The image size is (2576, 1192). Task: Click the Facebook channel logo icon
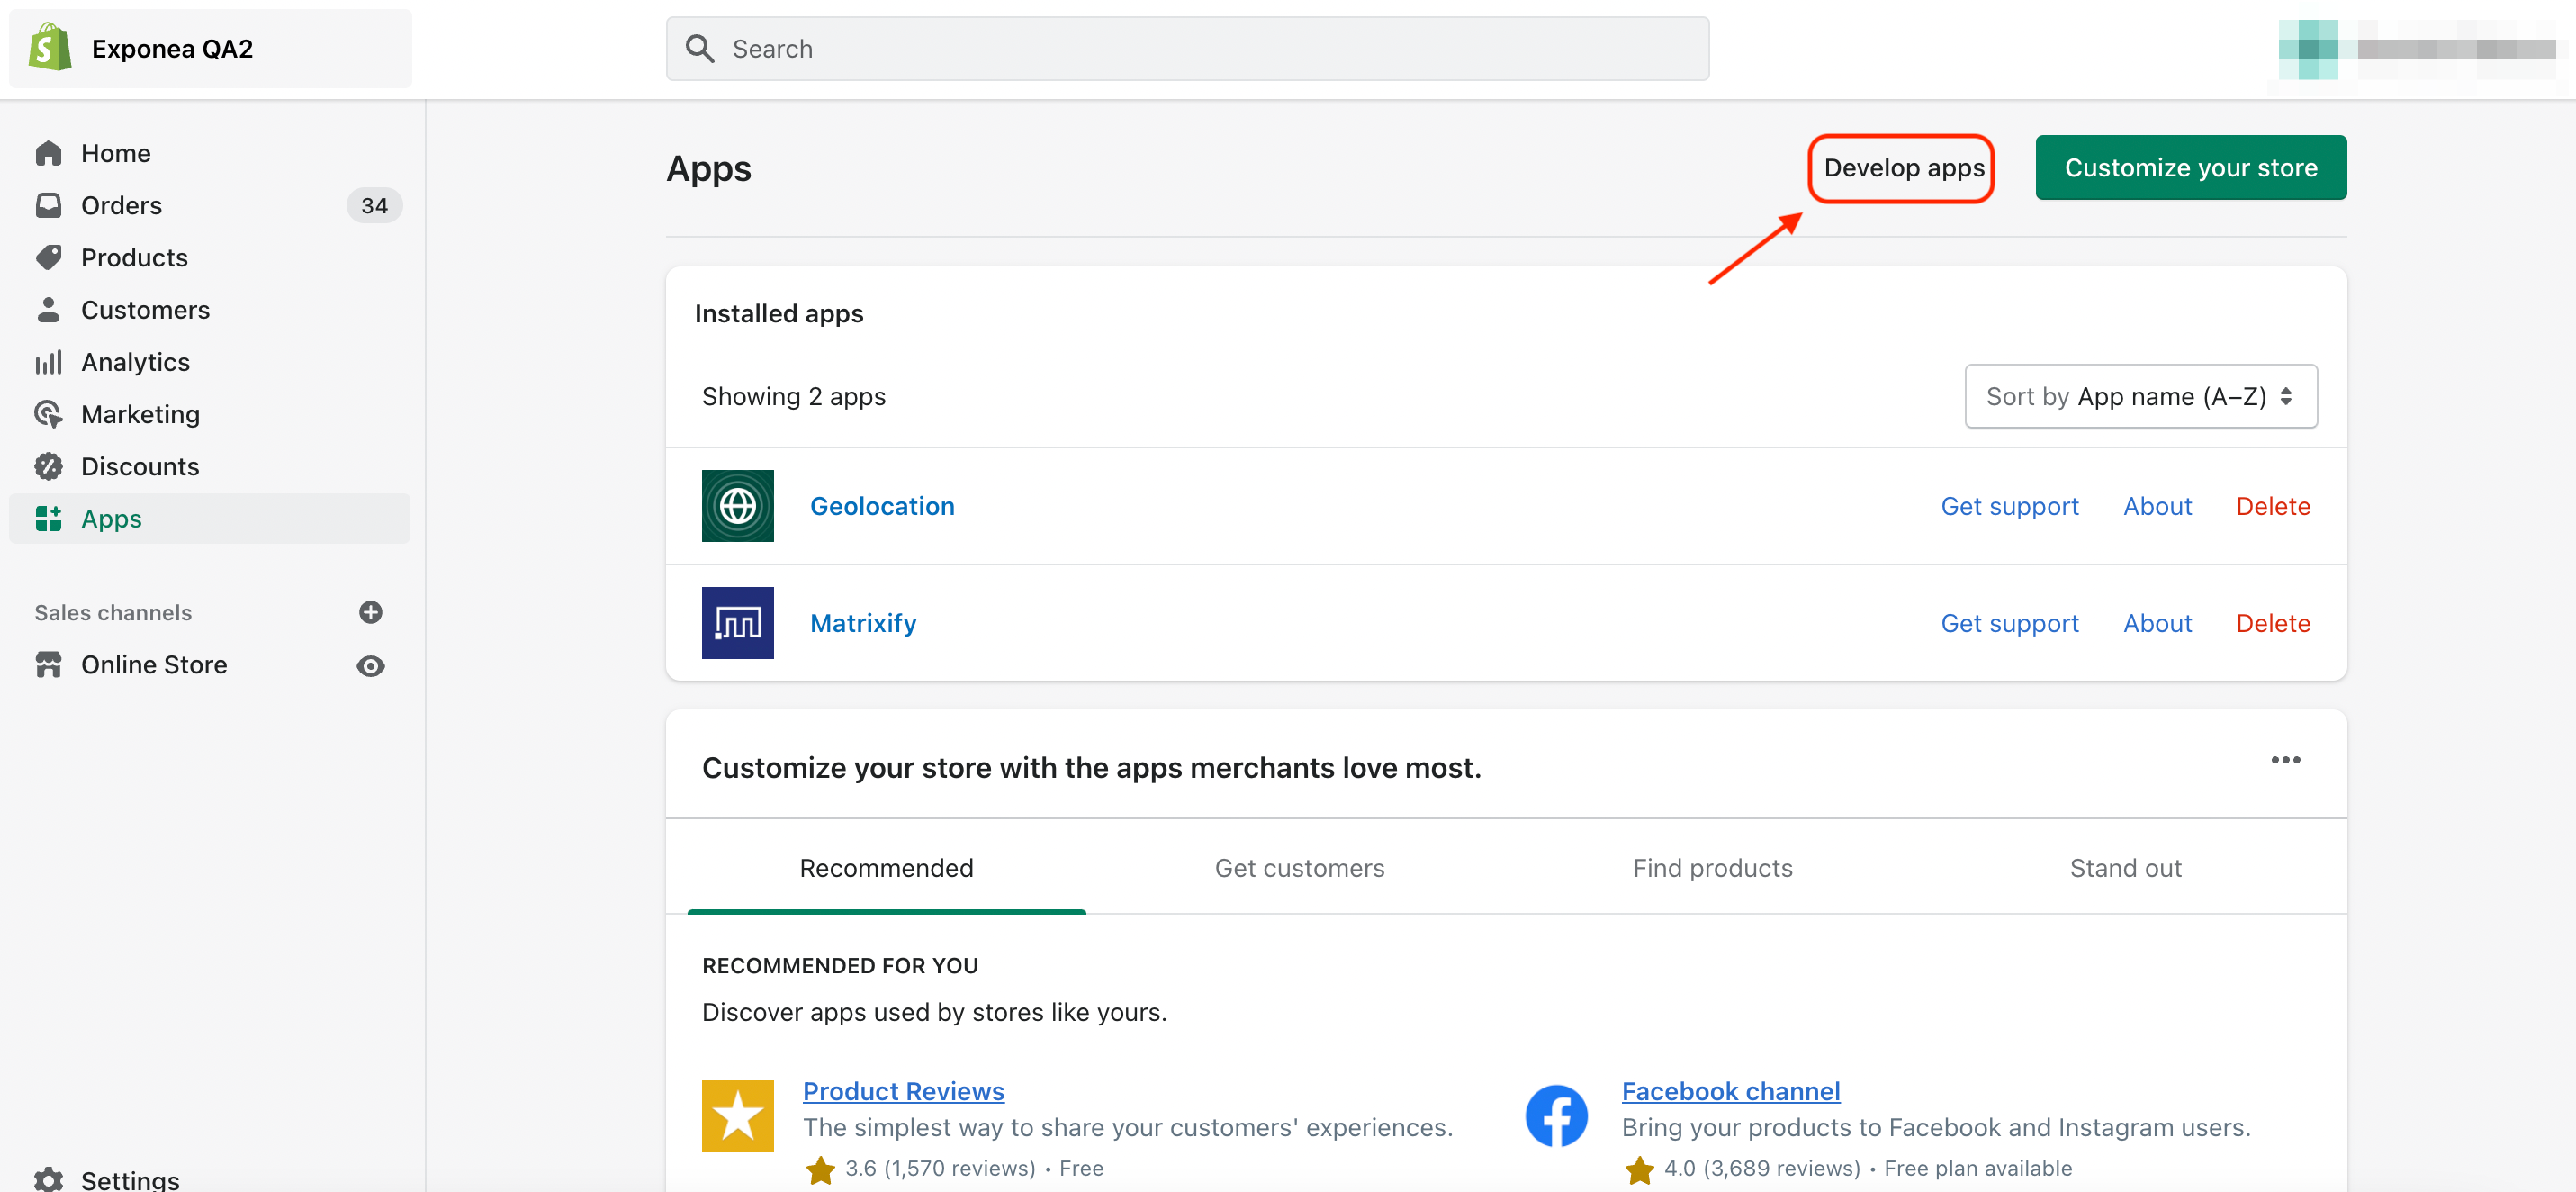(1556, 1115)
